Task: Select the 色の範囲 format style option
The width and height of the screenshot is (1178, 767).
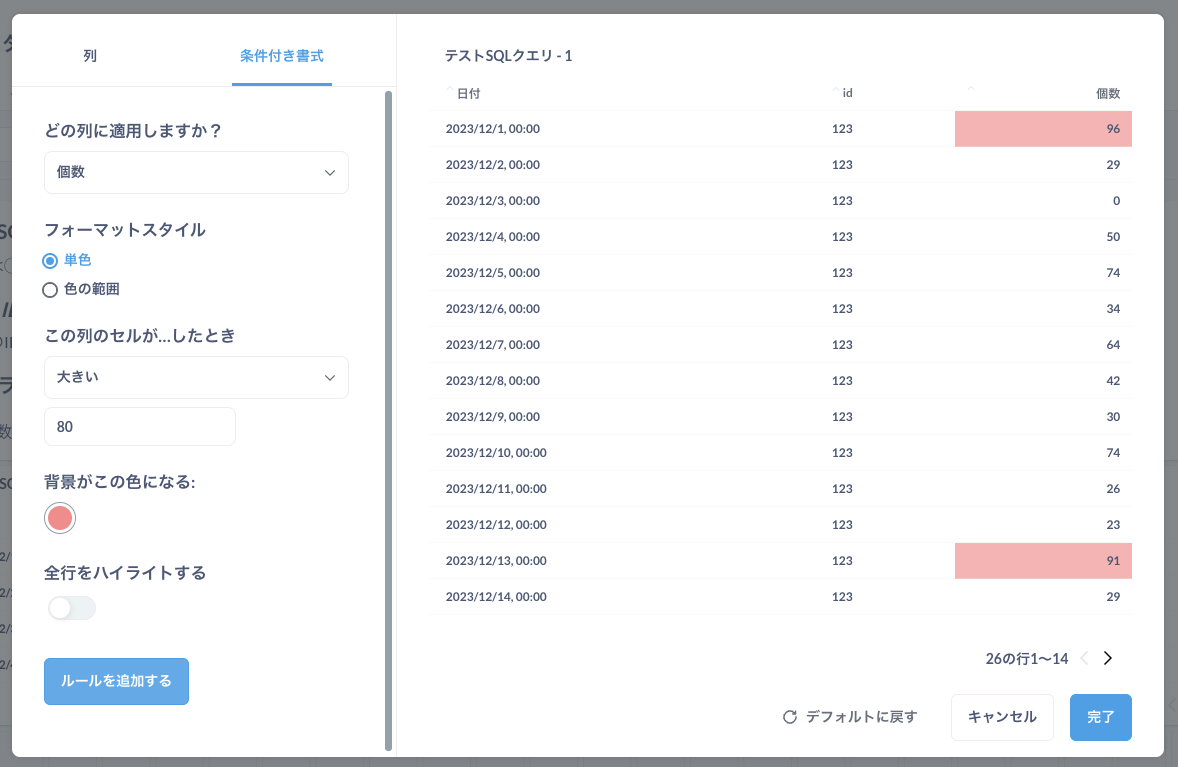Action: click(49, 289)
